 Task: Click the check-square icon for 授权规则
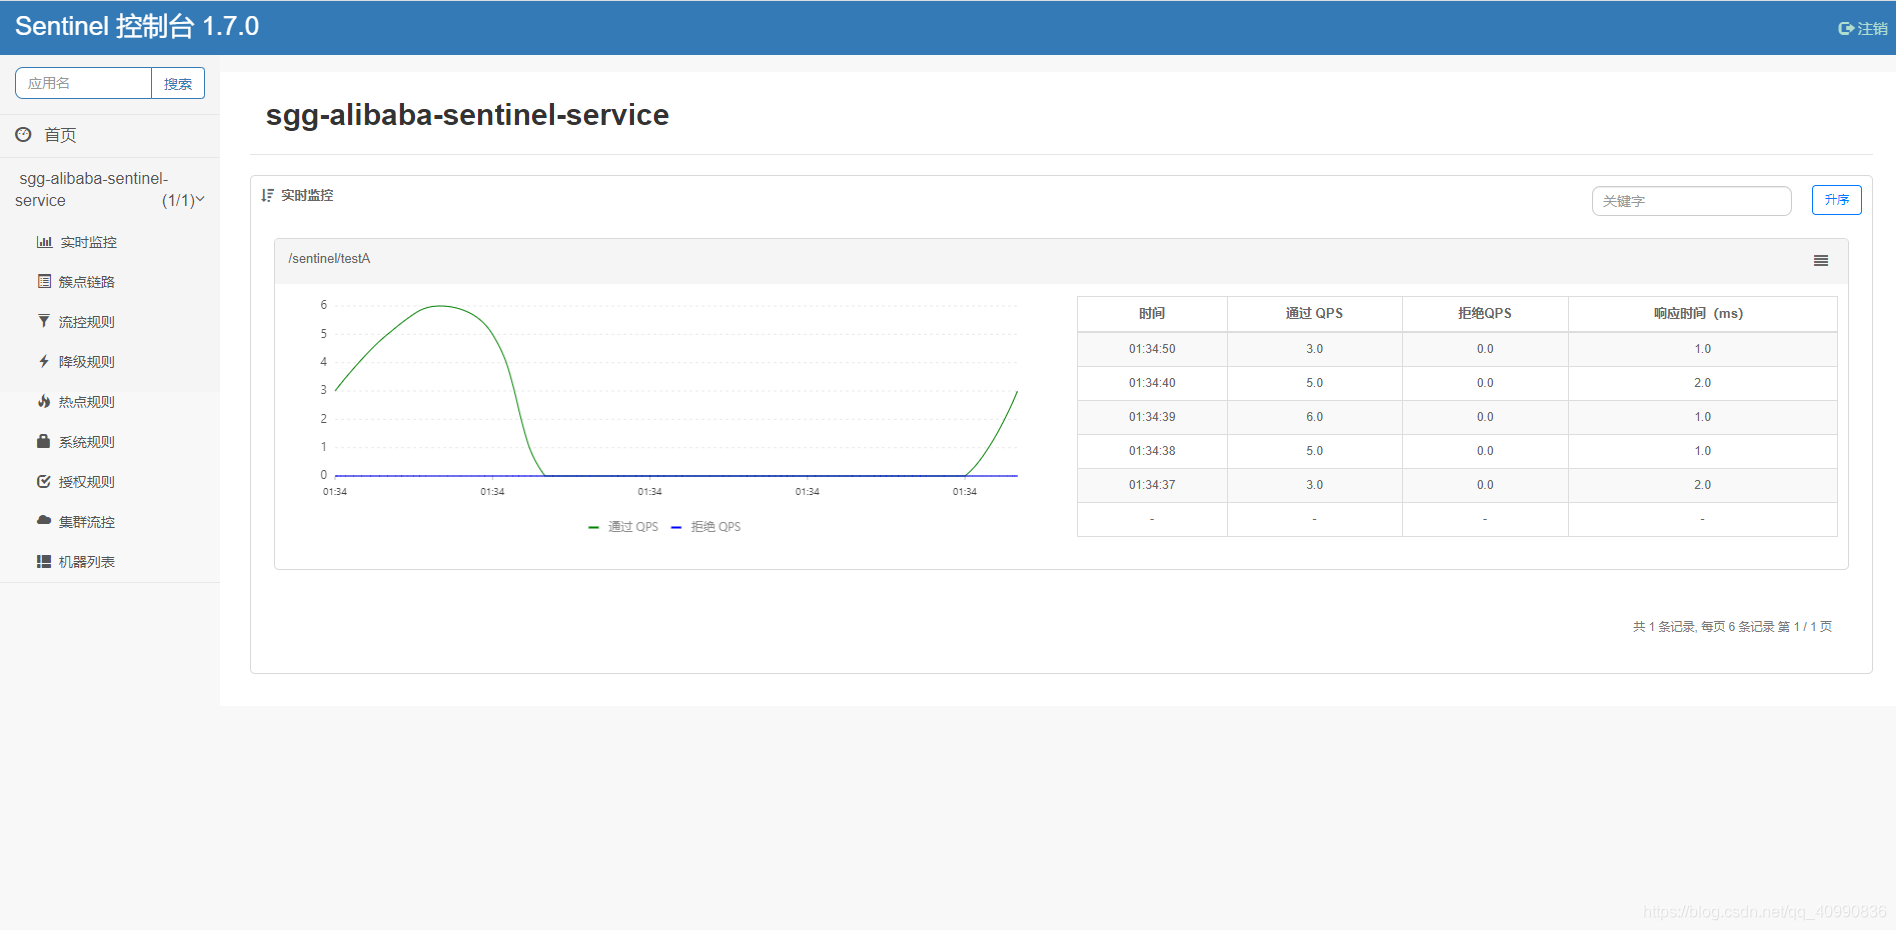click(44, 482)
